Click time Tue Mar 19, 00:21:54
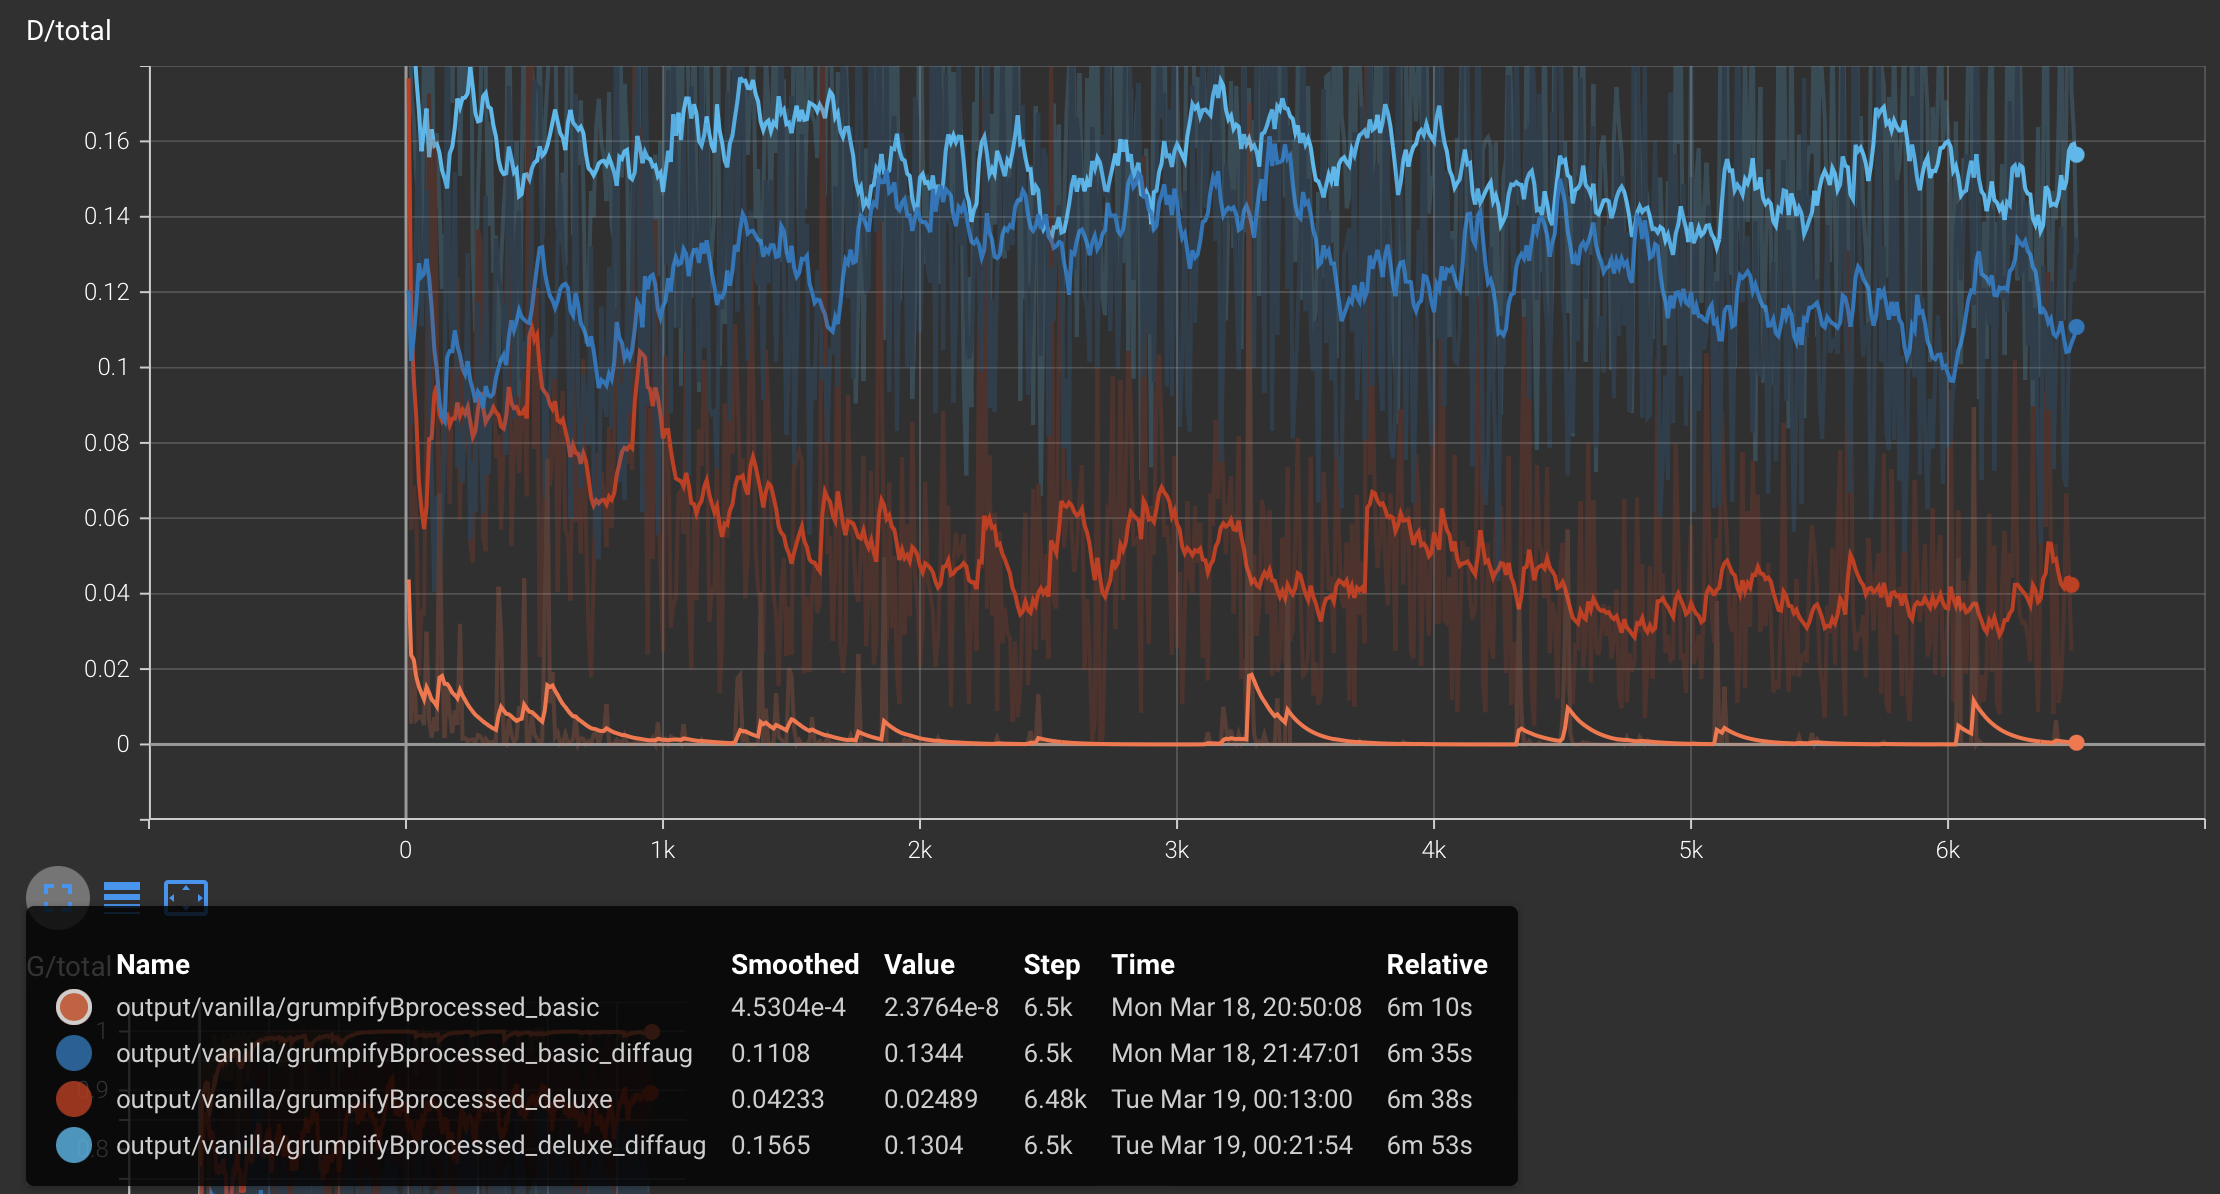 pos(1232,1145)
